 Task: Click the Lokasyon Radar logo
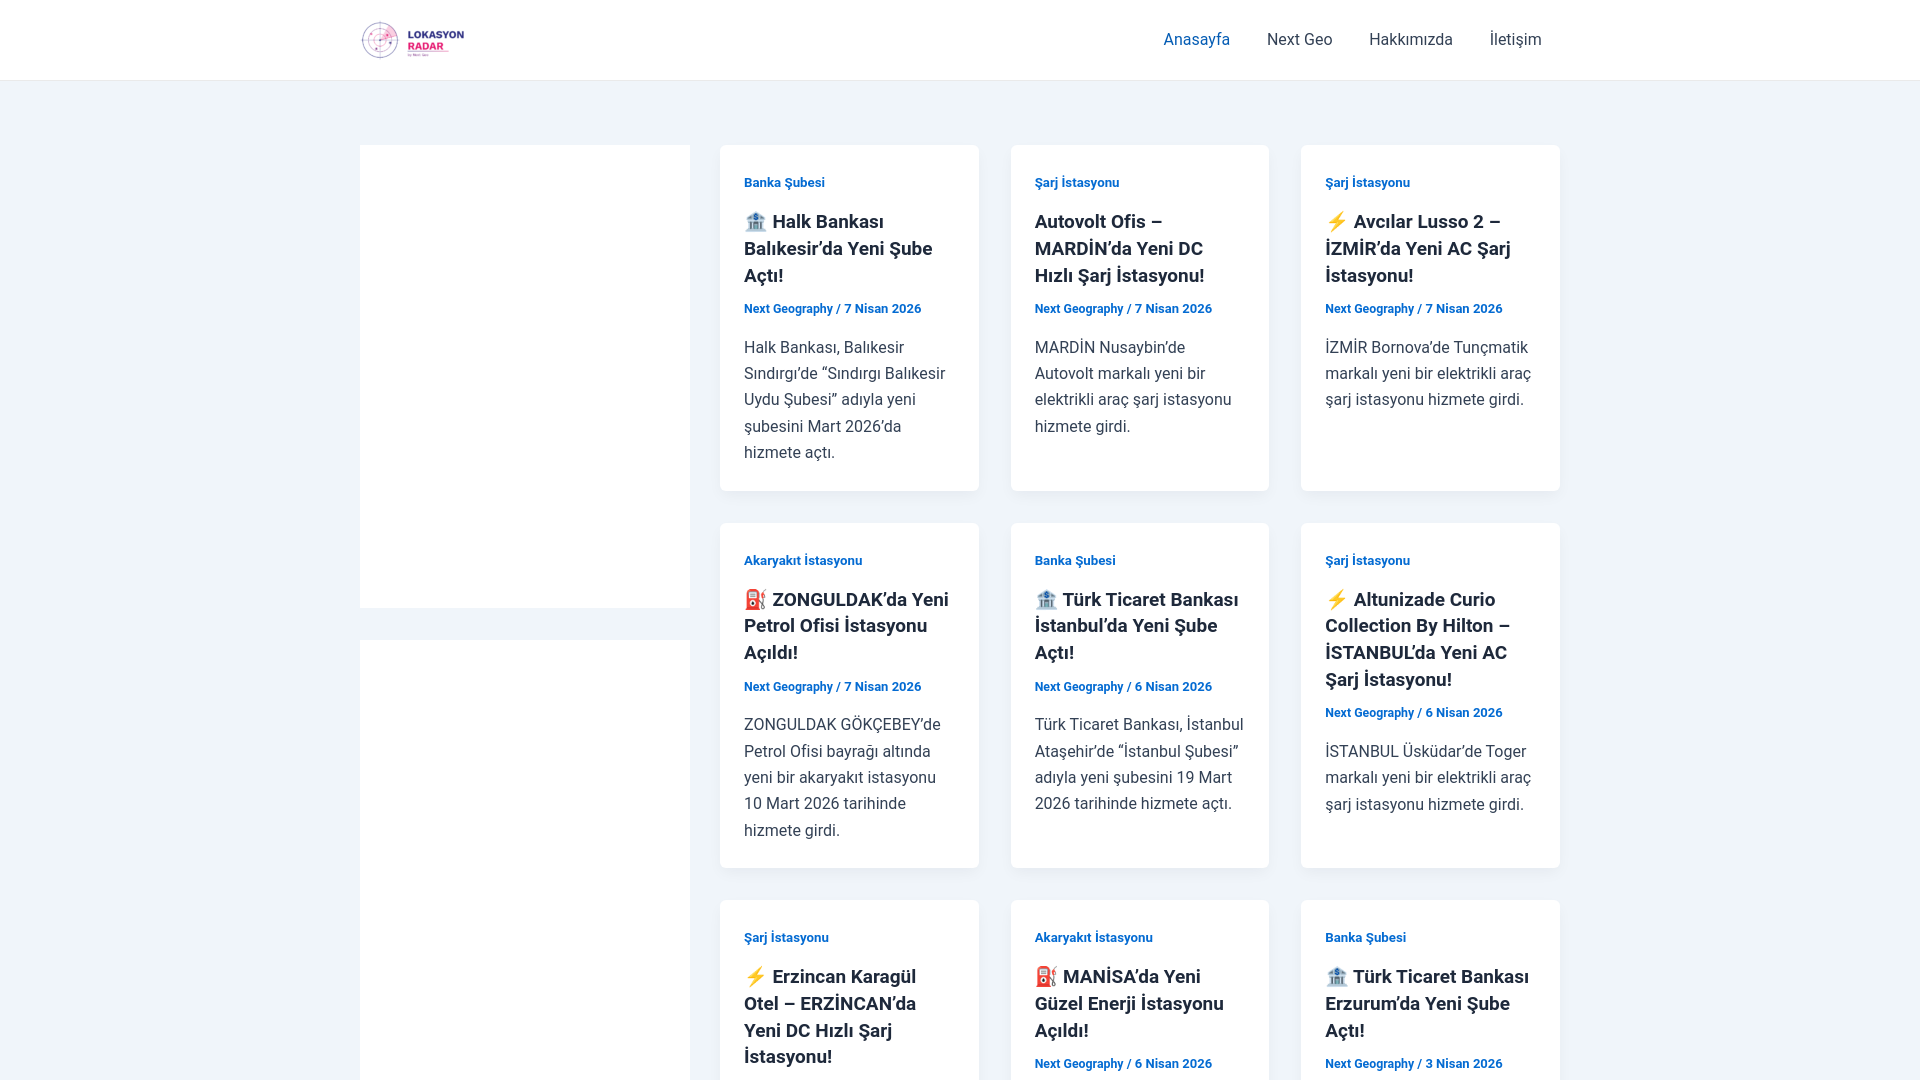pyautogui.click(x=413, y=40)
